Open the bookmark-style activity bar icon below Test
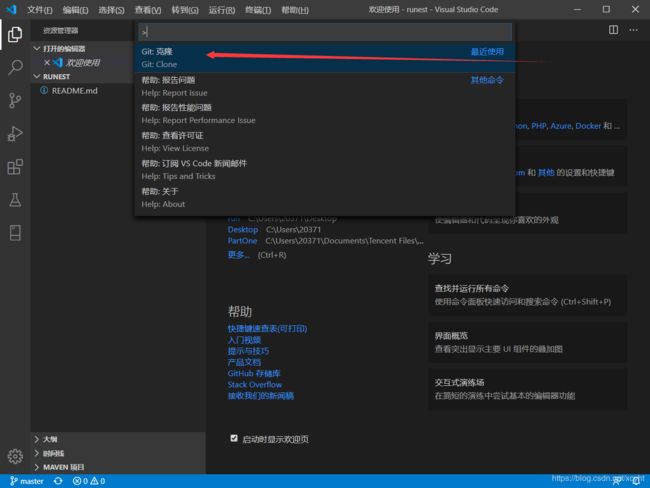The height and width of the screenshot is (488, 650). (15, 233)
